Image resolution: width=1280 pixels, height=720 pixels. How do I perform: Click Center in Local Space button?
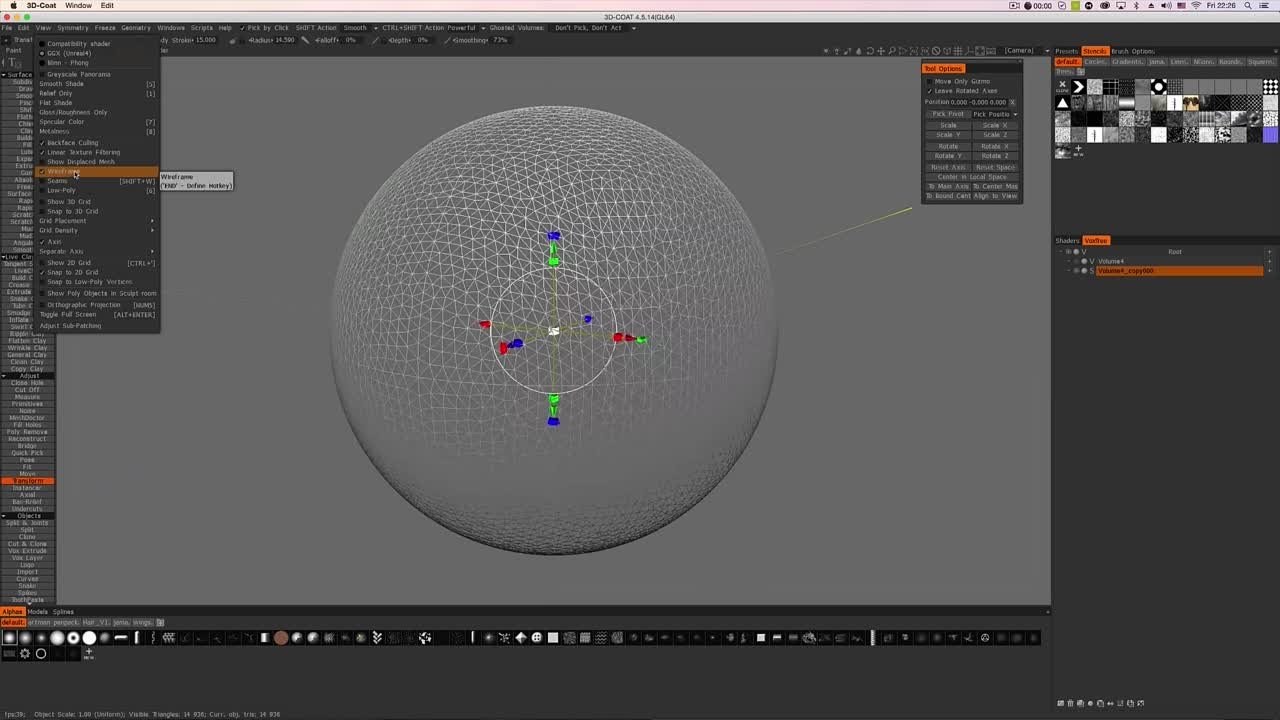pyautogui.click(x=972, y=177)
